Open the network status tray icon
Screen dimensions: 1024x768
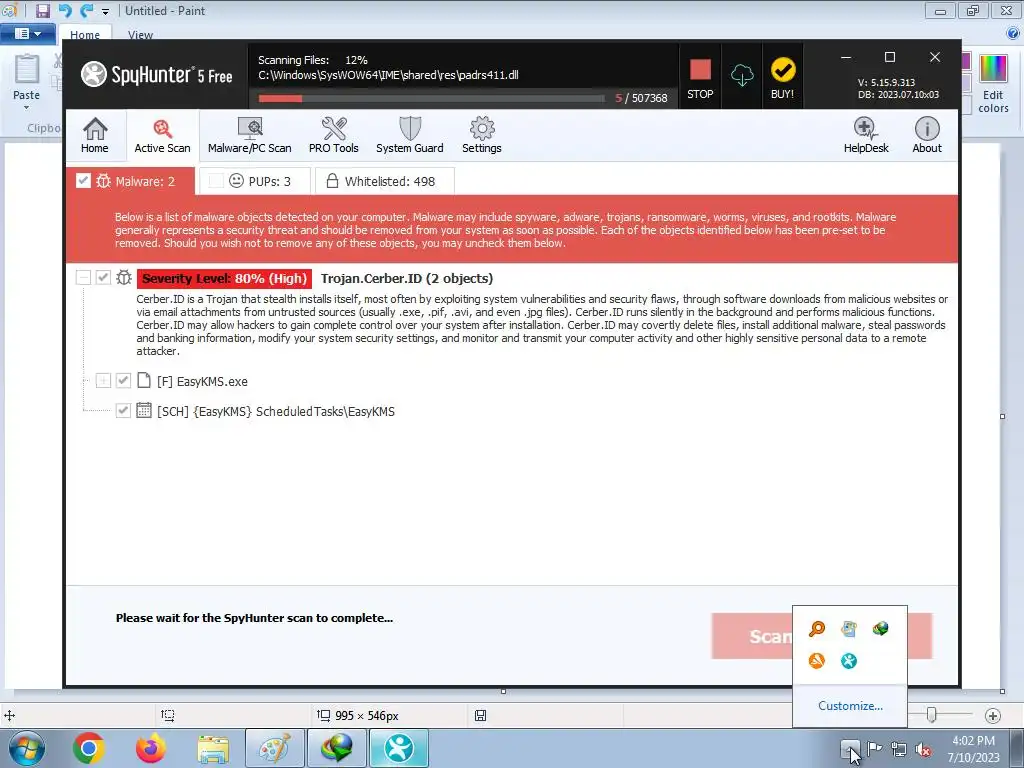coord(899,749)
